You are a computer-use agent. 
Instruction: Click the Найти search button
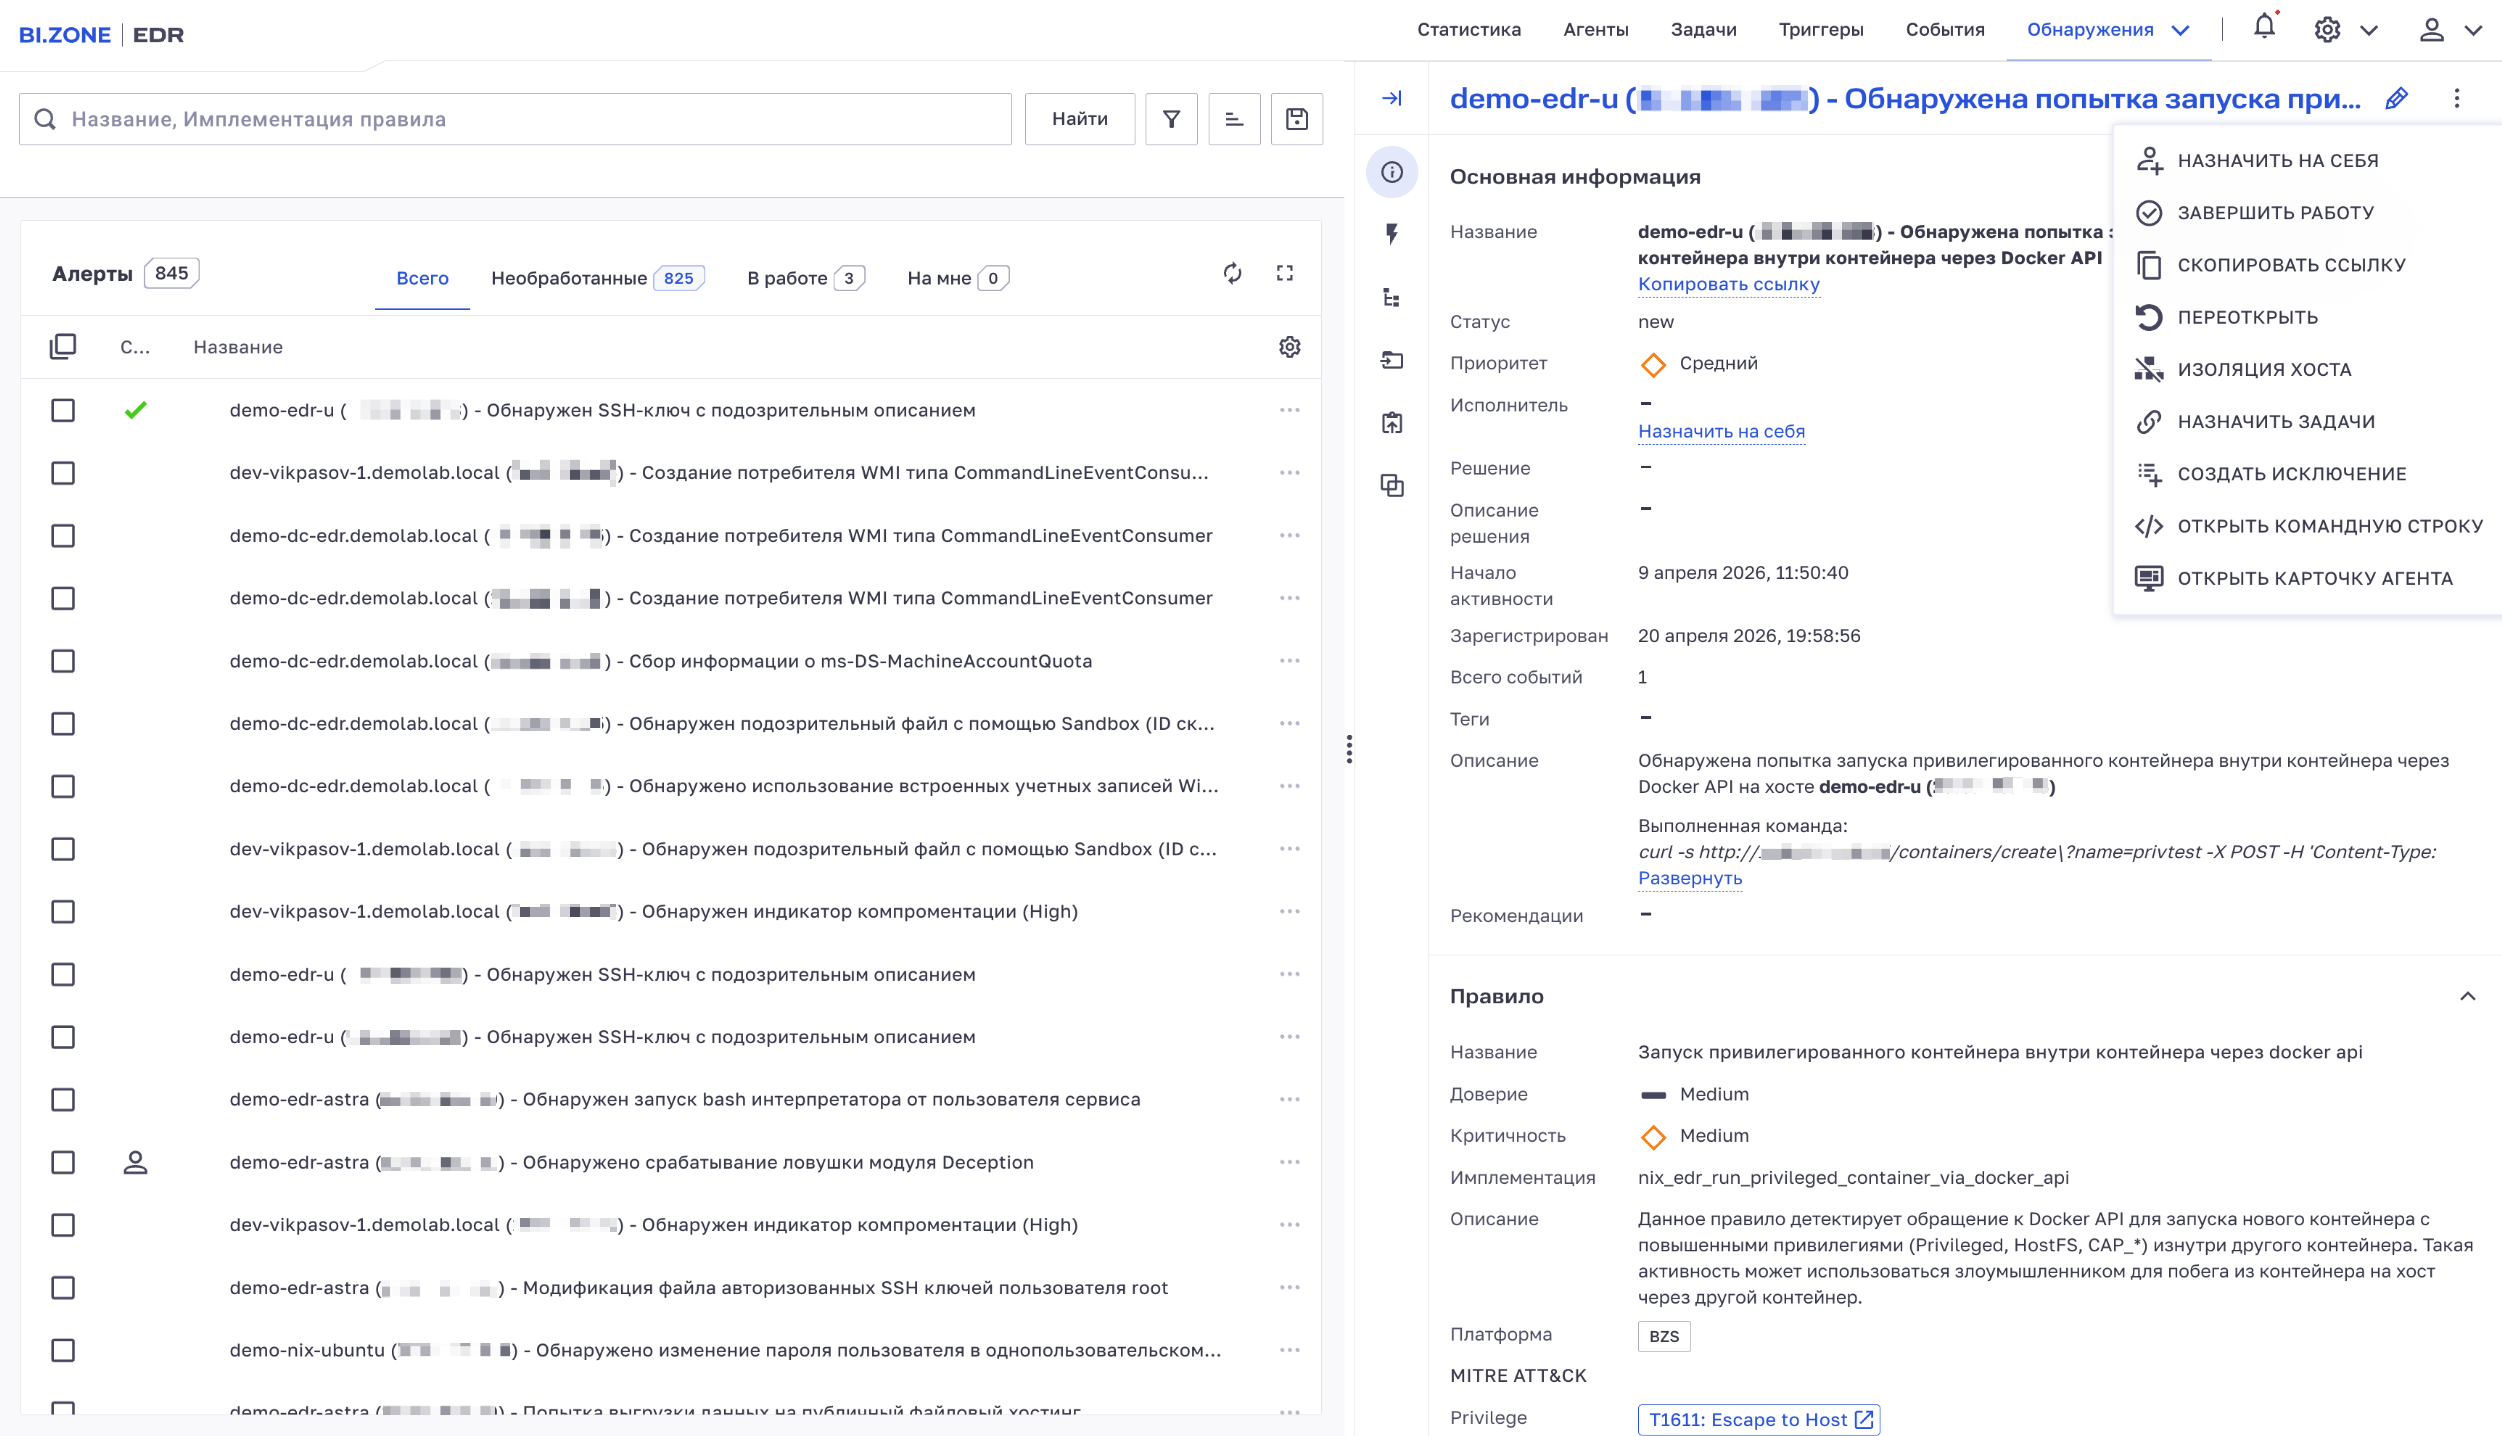tap(1080, 119)
